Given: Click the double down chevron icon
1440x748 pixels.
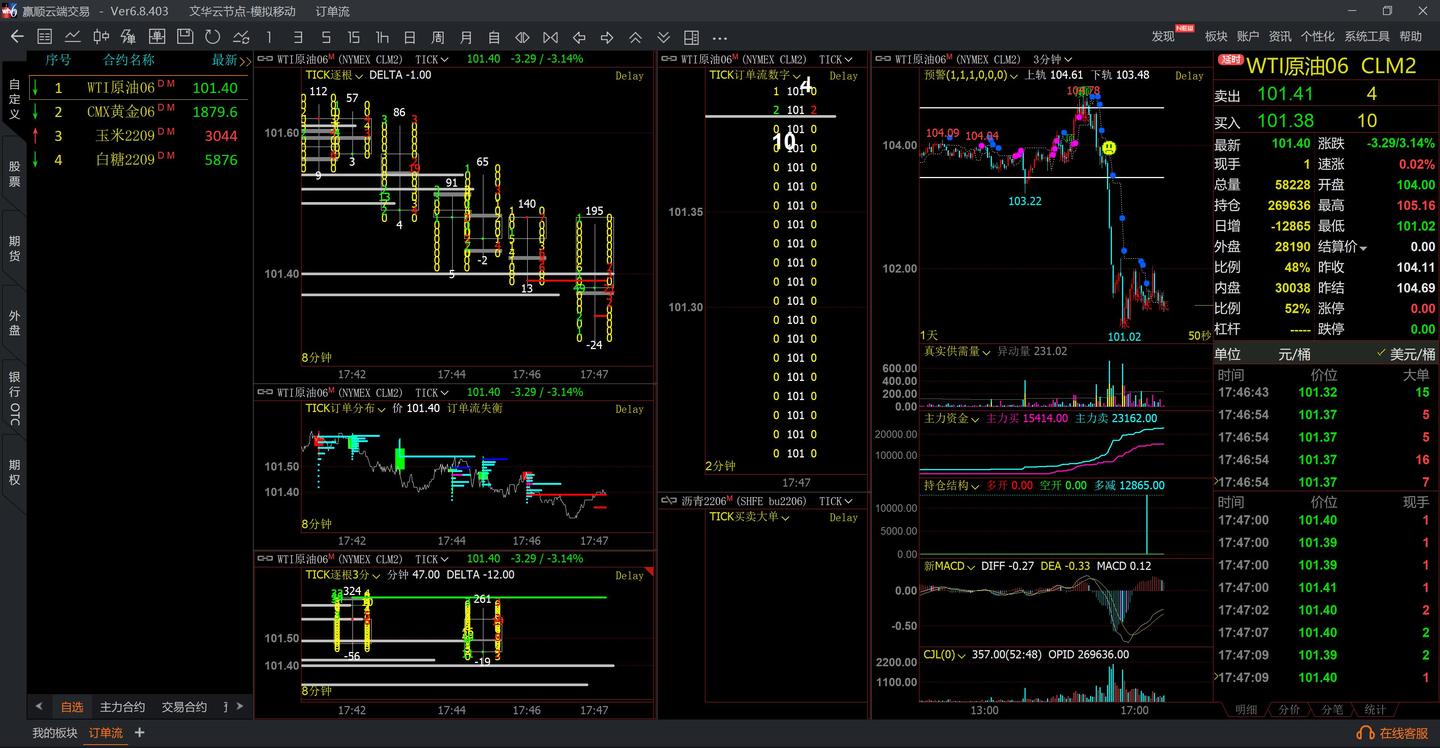Looking at the screenshot, I should (x=663, y=37).
